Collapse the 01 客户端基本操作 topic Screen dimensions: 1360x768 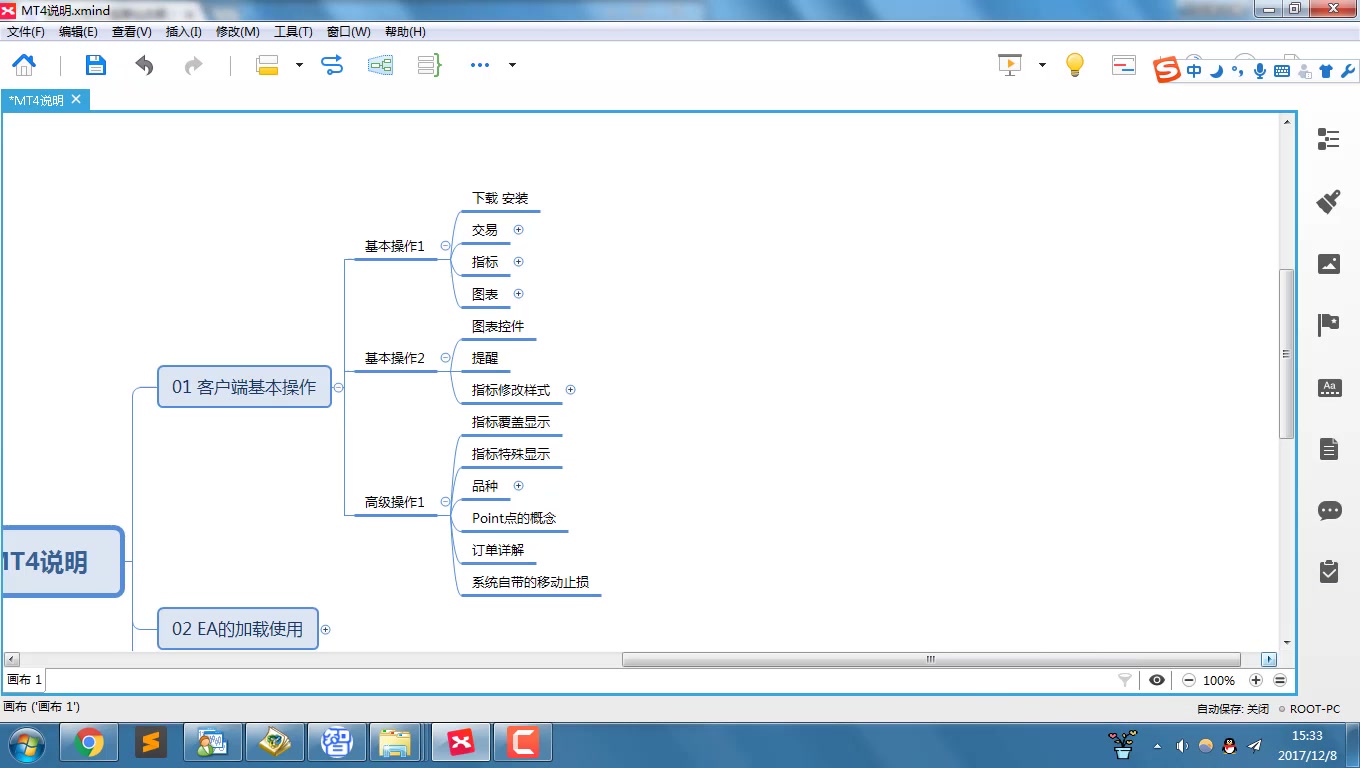pos(338,388)
